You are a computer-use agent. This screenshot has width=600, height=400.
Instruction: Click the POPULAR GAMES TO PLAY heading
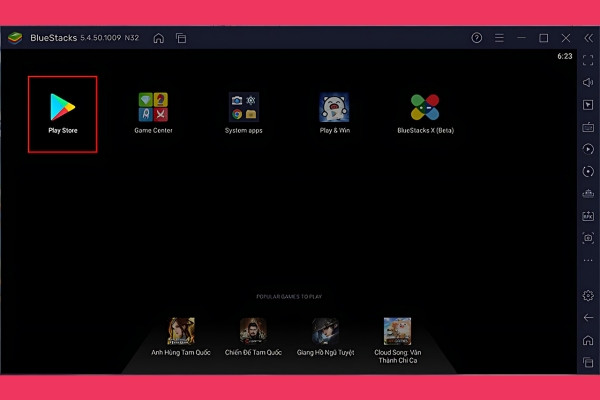coord(289,296)
